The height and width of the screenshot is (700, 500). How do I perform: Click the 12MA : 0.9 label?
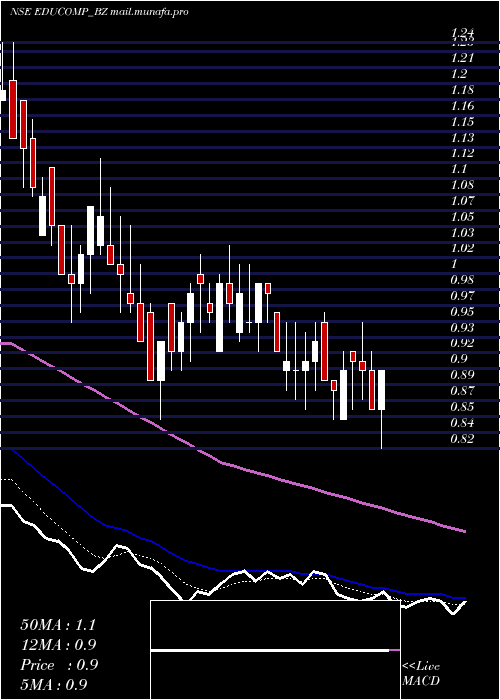[58, 645]
